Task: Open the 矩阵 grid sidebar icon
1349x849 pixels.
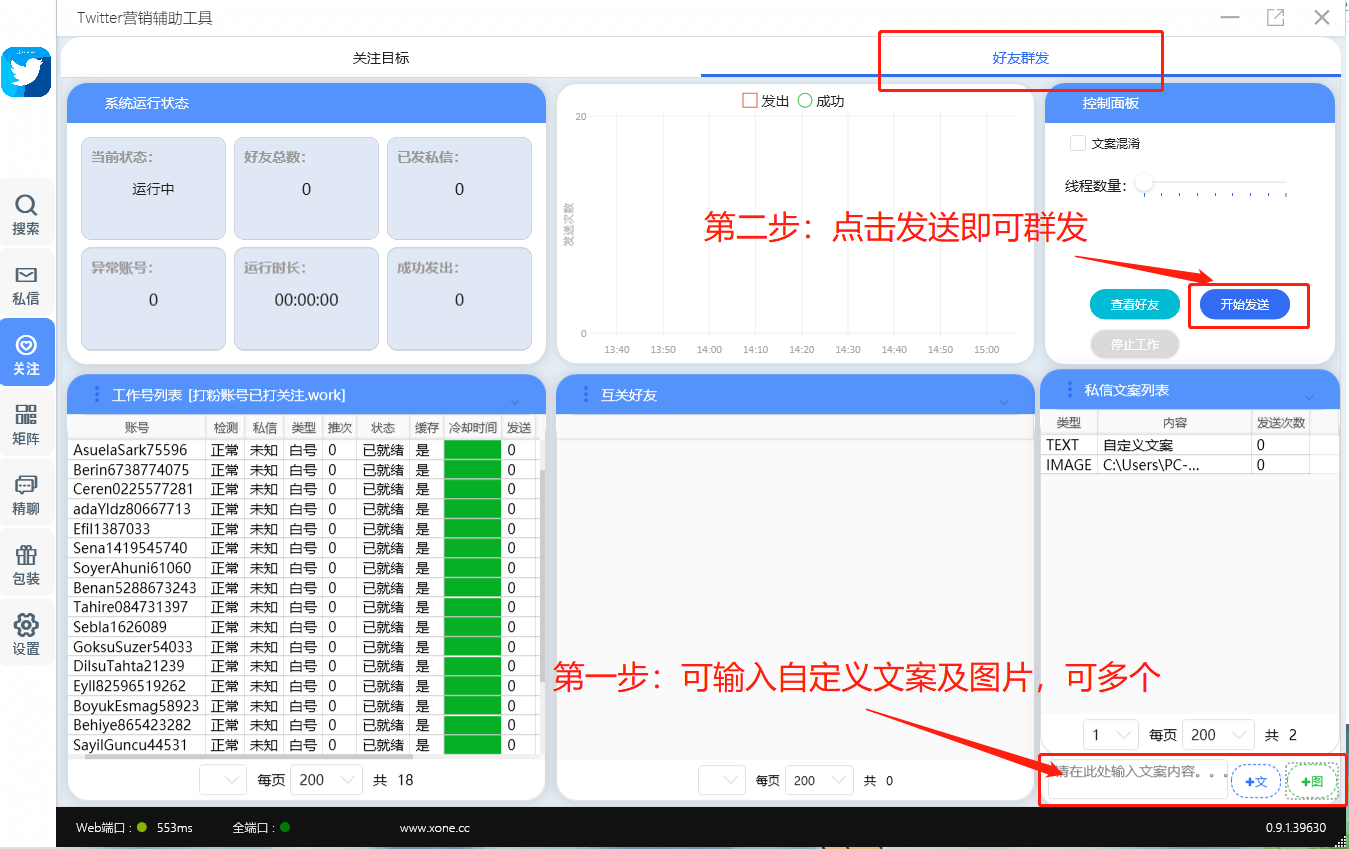Action: (x=26, y=424)
